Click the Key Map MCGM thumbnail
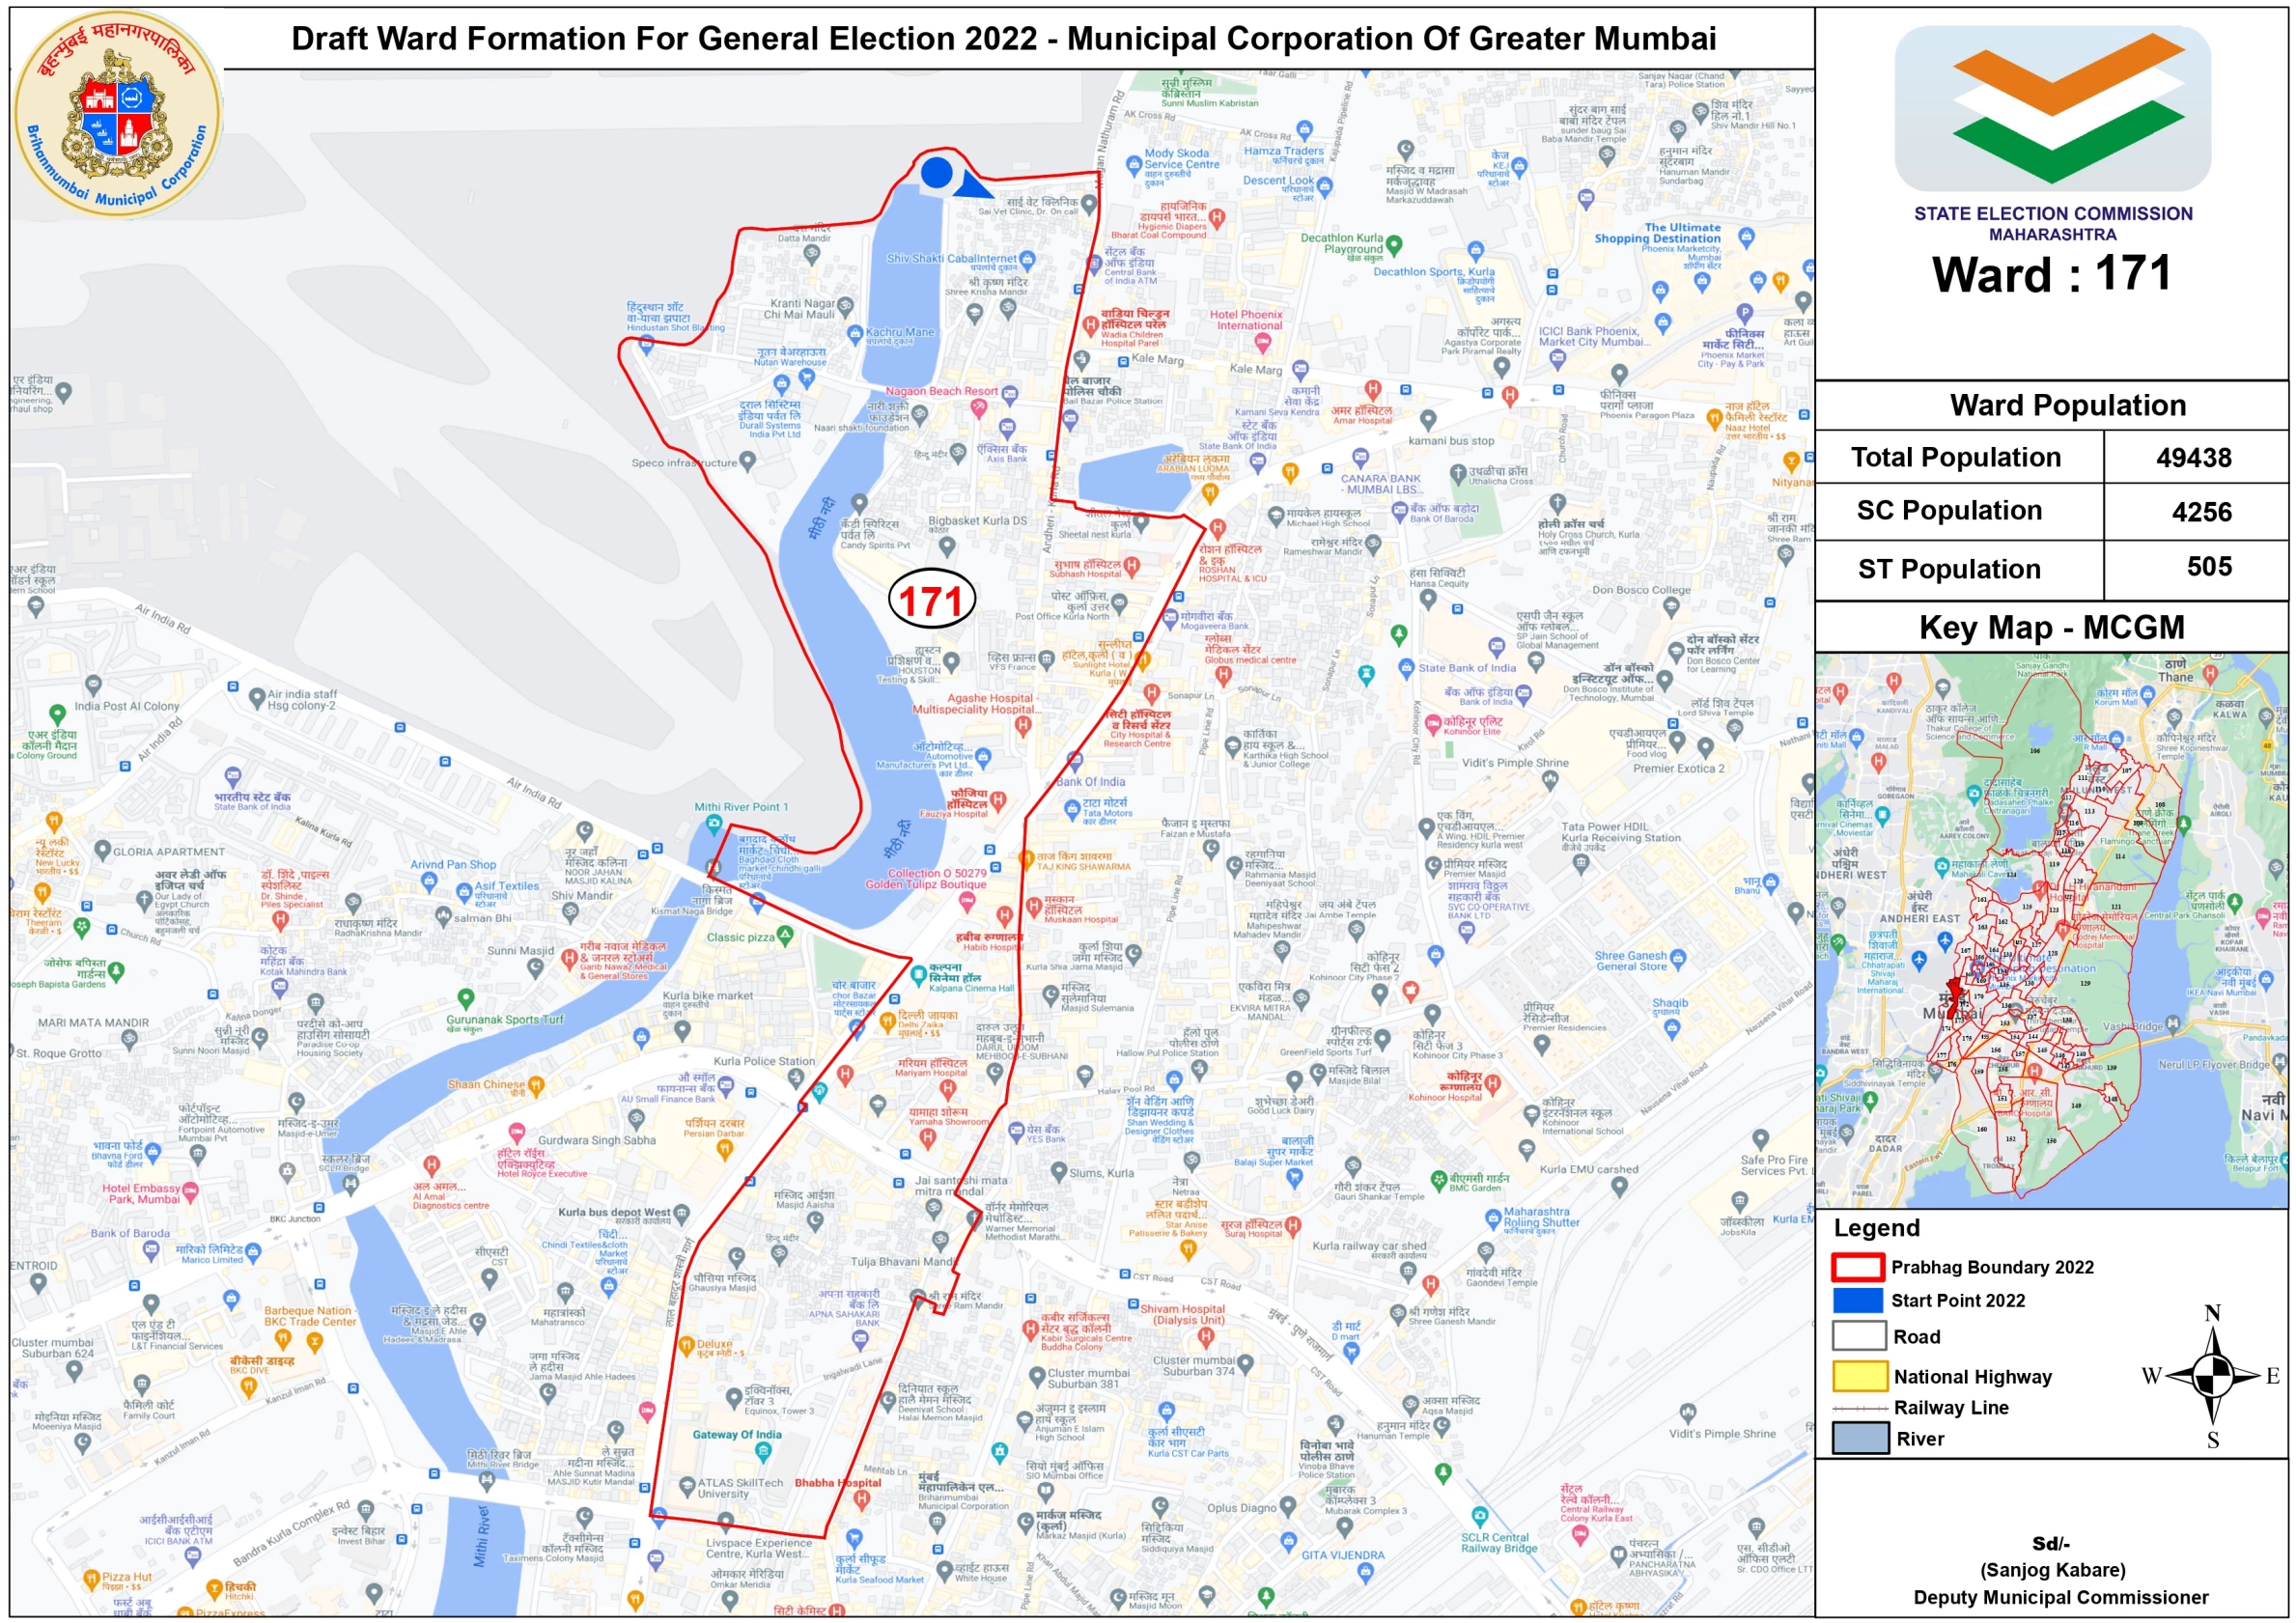 2051,930
